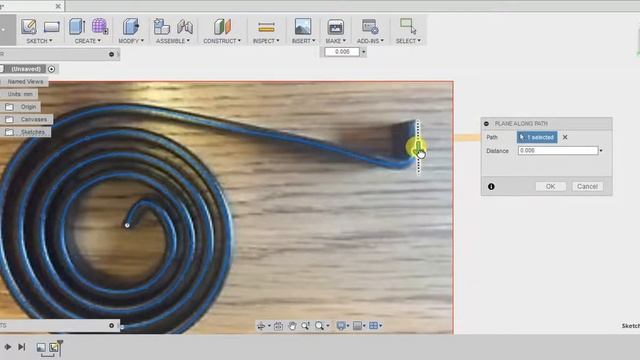
Task: Click the Add-Ins scripts icon
Action: click(x=370, y=27)
